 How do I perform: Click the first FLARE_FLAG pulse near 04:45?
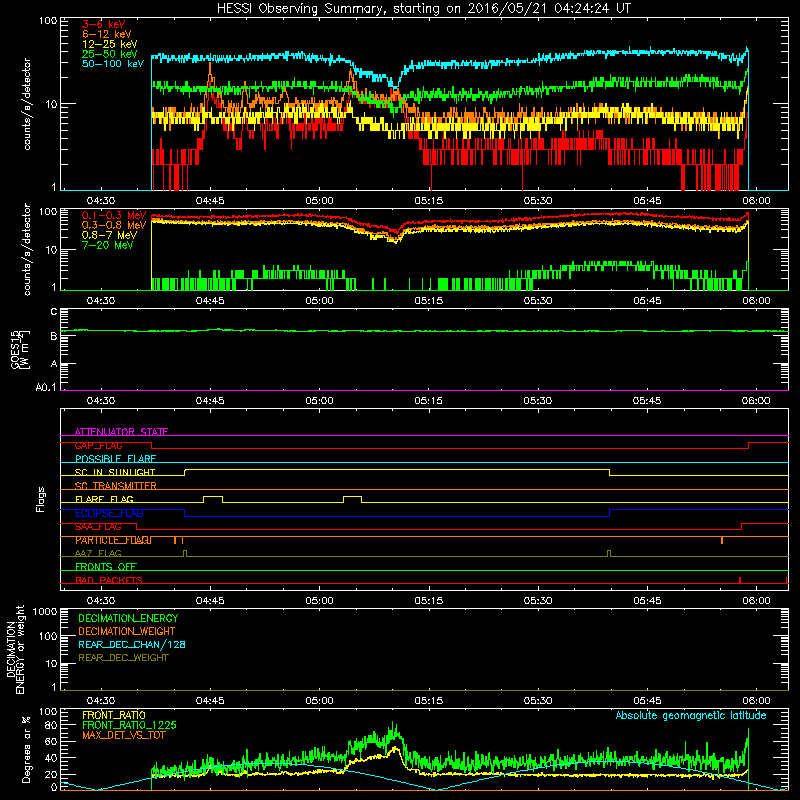click(x=213, y=499)
